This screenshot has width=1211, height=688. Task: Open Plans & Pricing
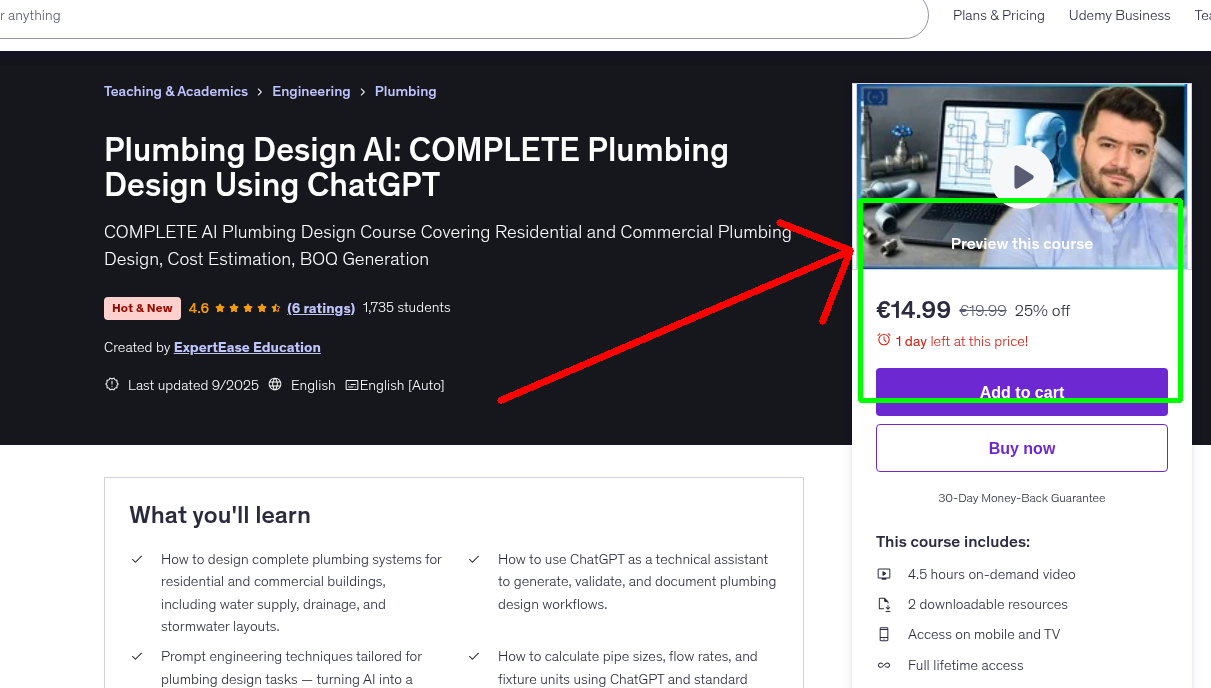pyautogui.click(x=998, y=15)
